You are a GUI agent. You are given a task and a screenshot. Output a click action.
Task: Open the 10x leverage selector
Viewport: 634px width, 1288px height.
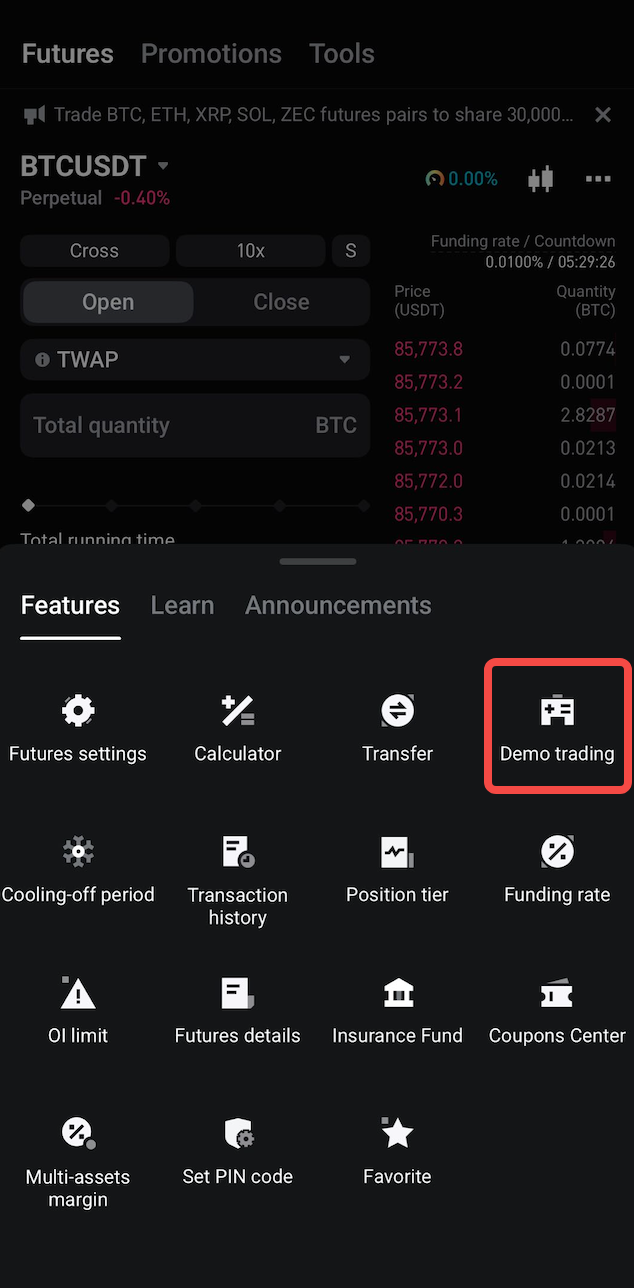coord(250,251)
